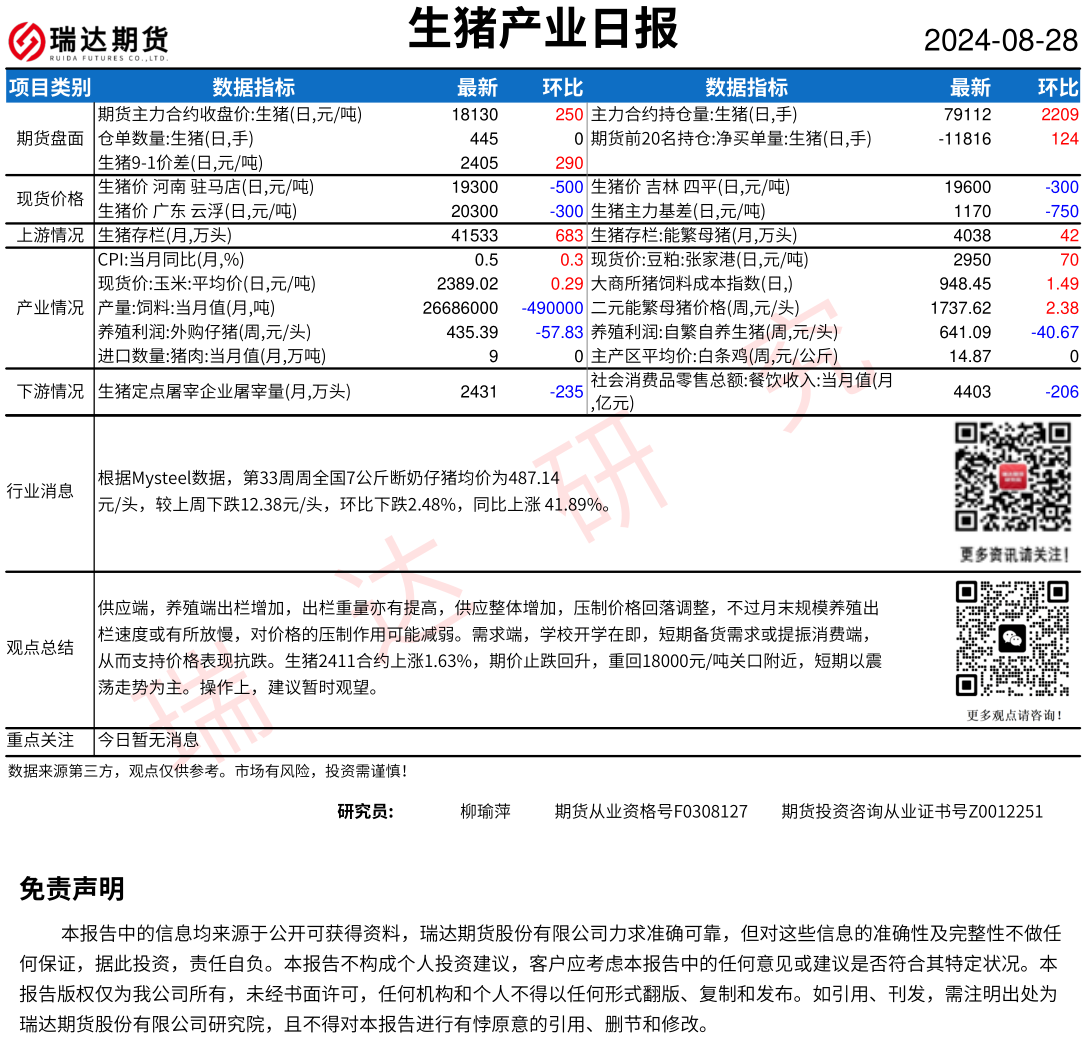Select the 下游情况 category row label
Screen dimensions: 1086x1037
50,392
